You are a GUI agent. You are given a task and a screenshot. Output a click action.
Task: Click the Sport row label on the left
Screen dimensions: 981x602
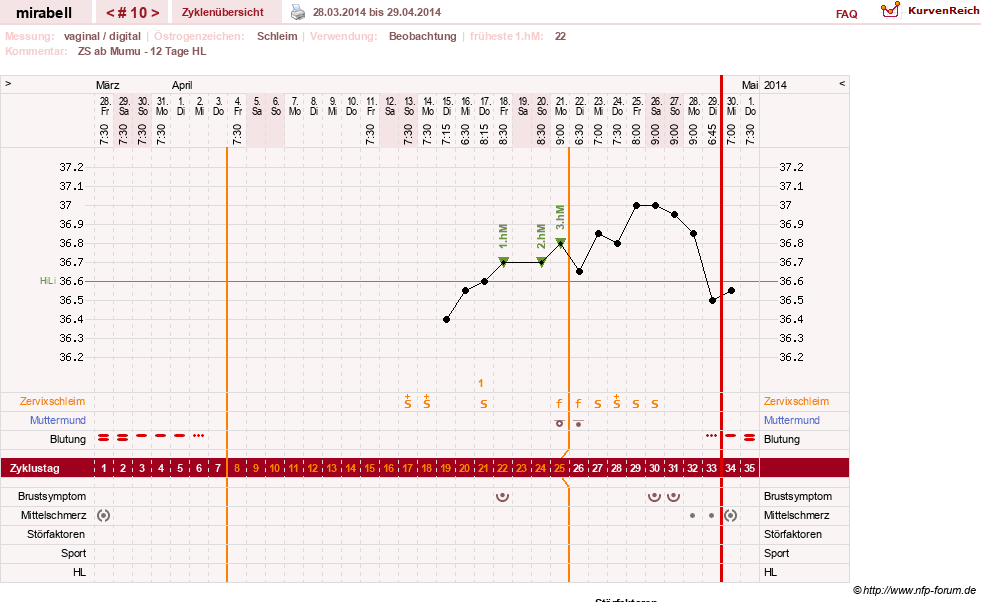(73, 553)
